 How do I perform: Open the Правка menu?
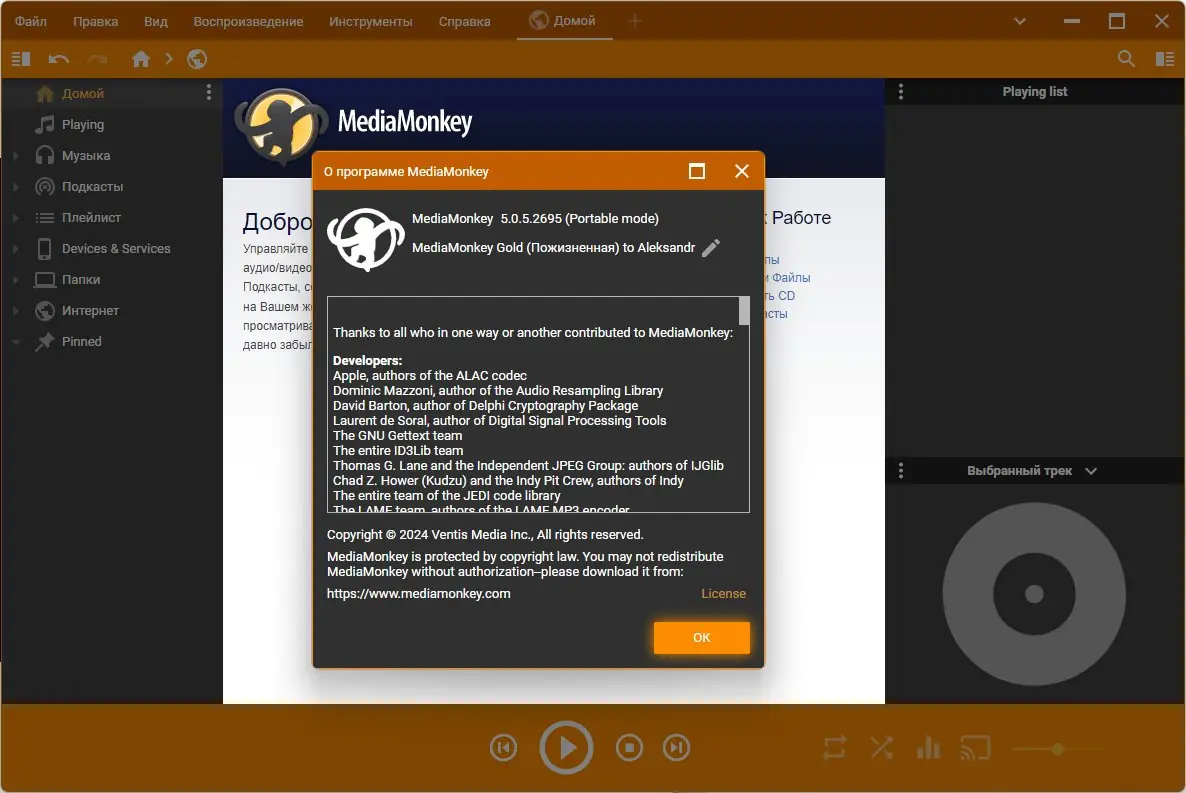pyautogui.click(x=95, y=21)
